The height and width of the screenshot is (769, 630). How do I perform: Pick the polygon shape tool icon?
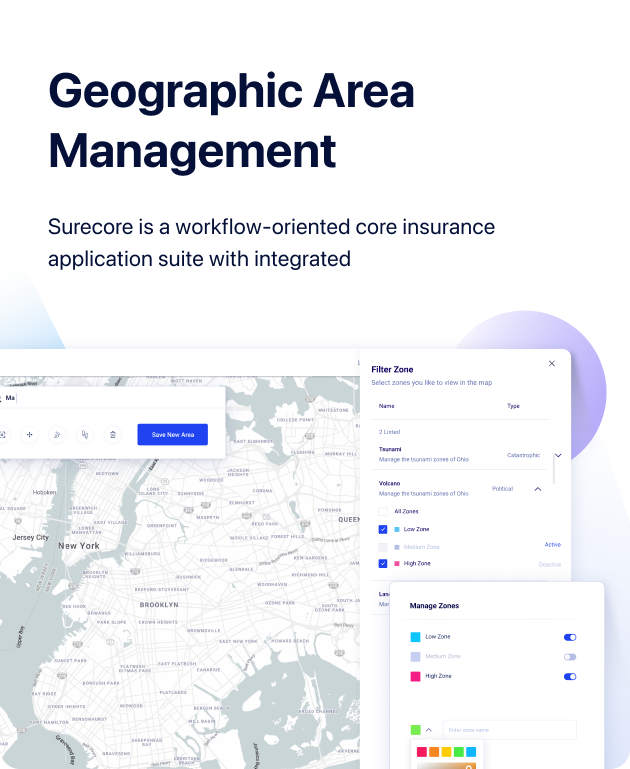85,435
